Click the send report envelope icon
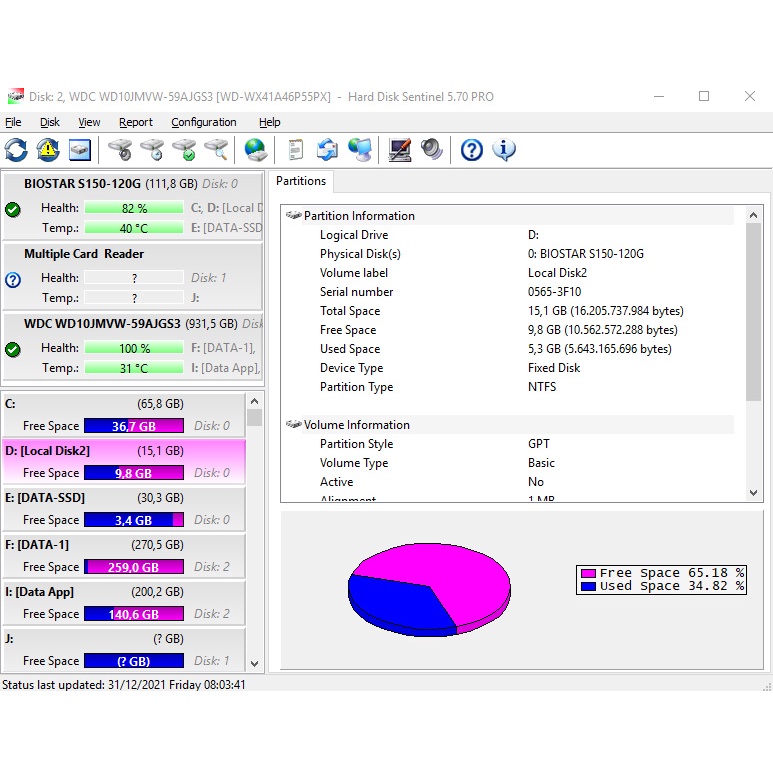Screen dimensions: 773x773 tap(327, 150)
